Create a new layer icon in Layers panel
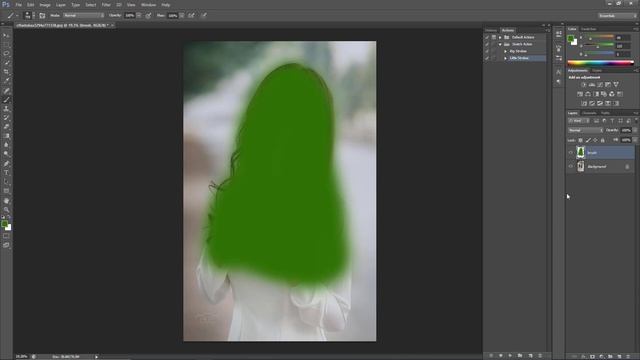 coord(620,356)
